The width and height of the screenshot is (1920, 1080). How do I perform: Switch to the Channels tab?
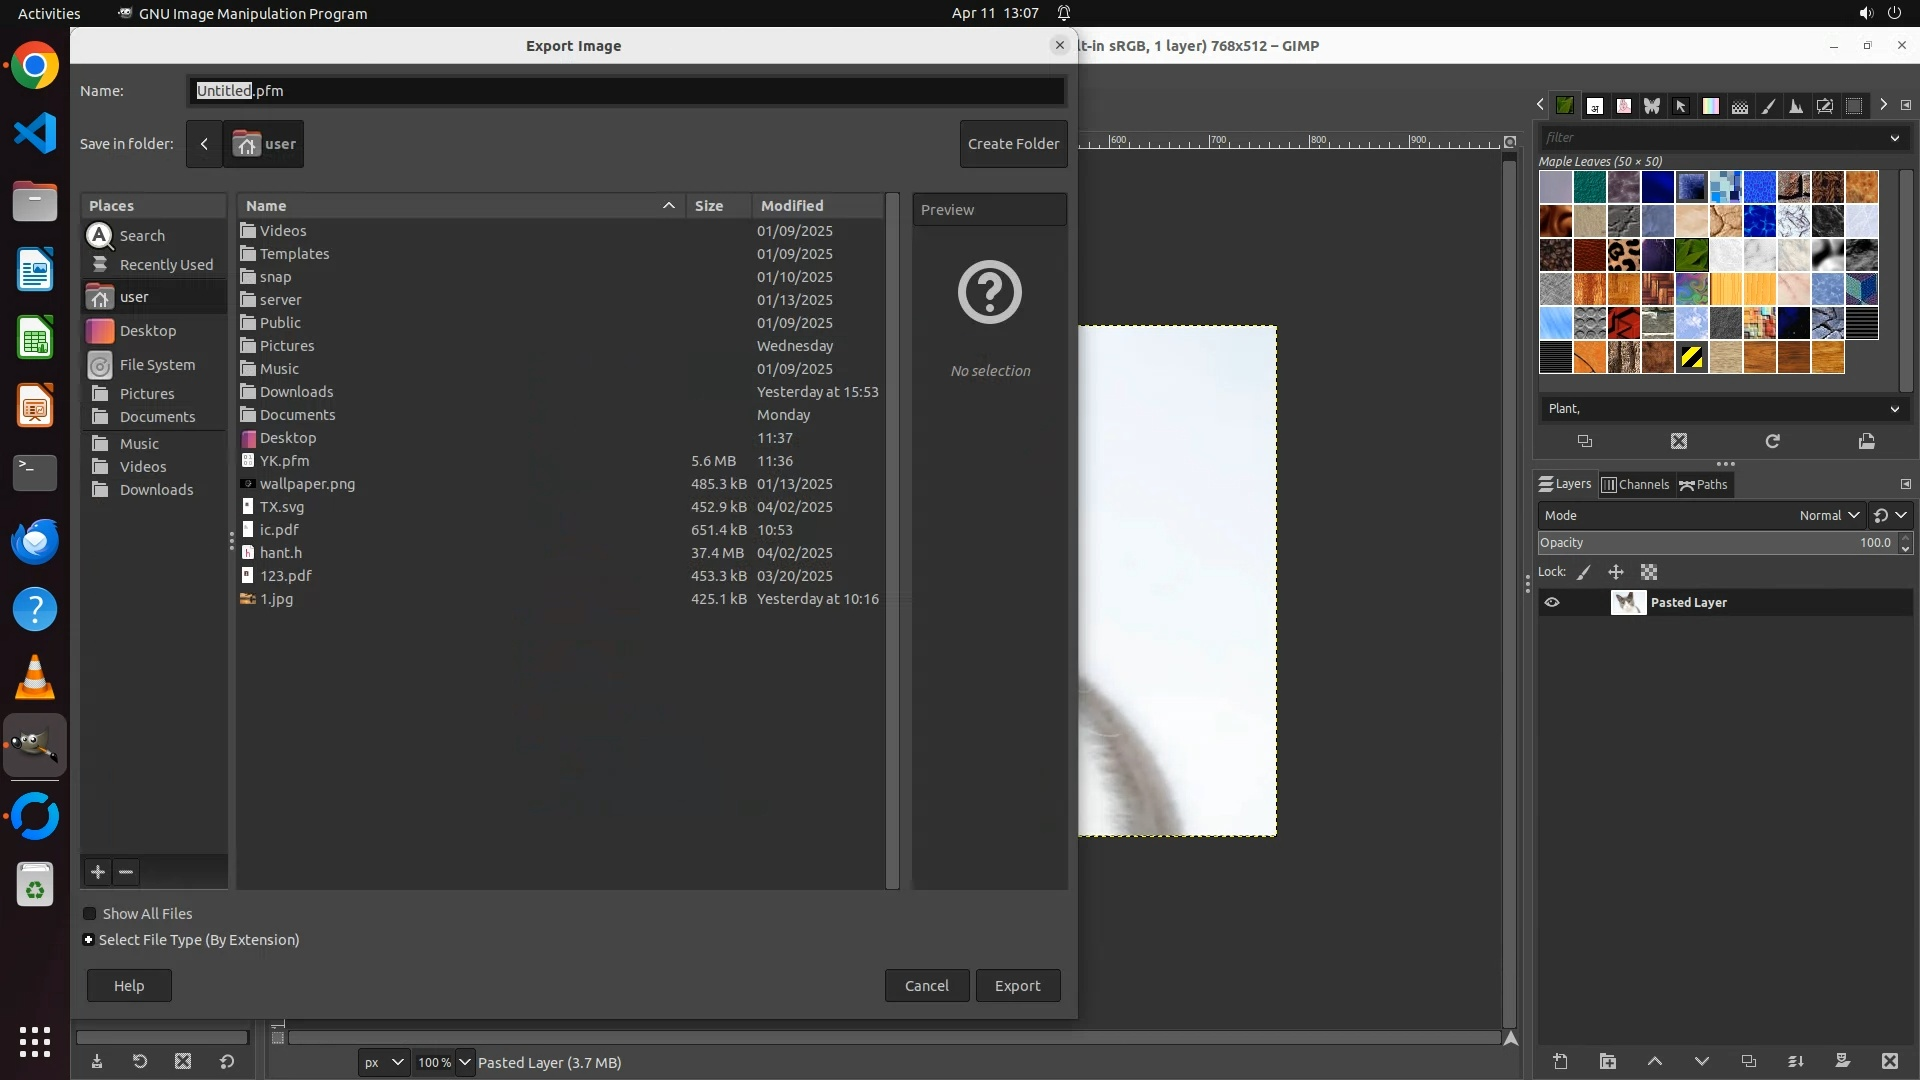click(x=1635, y=484)
